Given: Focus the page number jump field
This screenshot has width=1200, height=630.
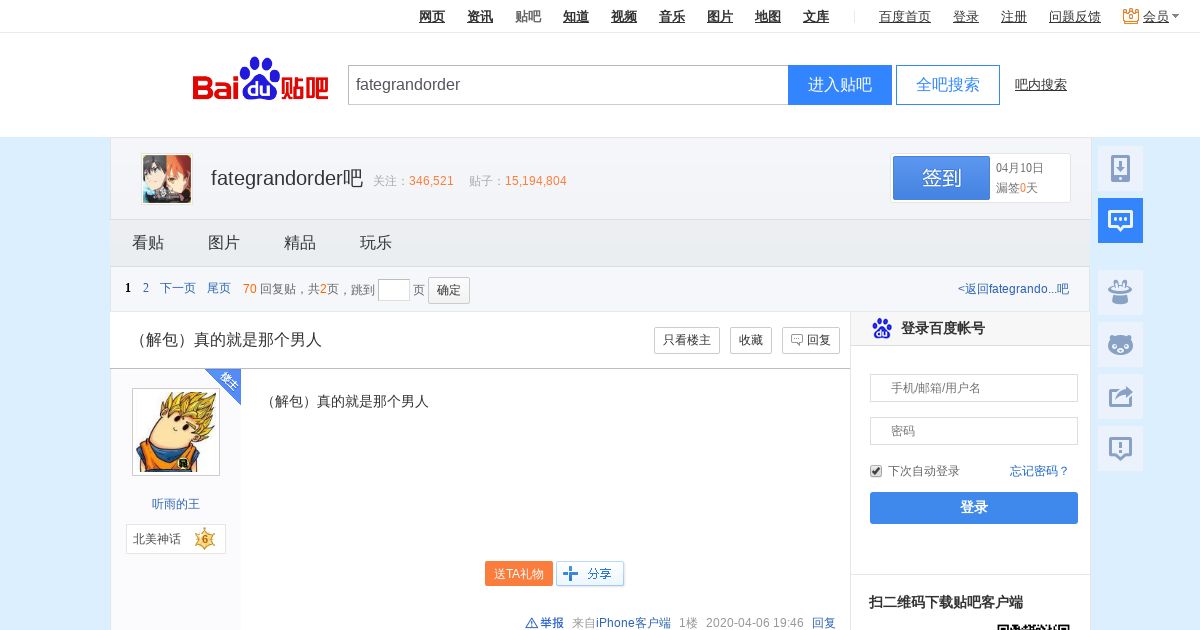Looking at the screenshot, I should (394, 290).
